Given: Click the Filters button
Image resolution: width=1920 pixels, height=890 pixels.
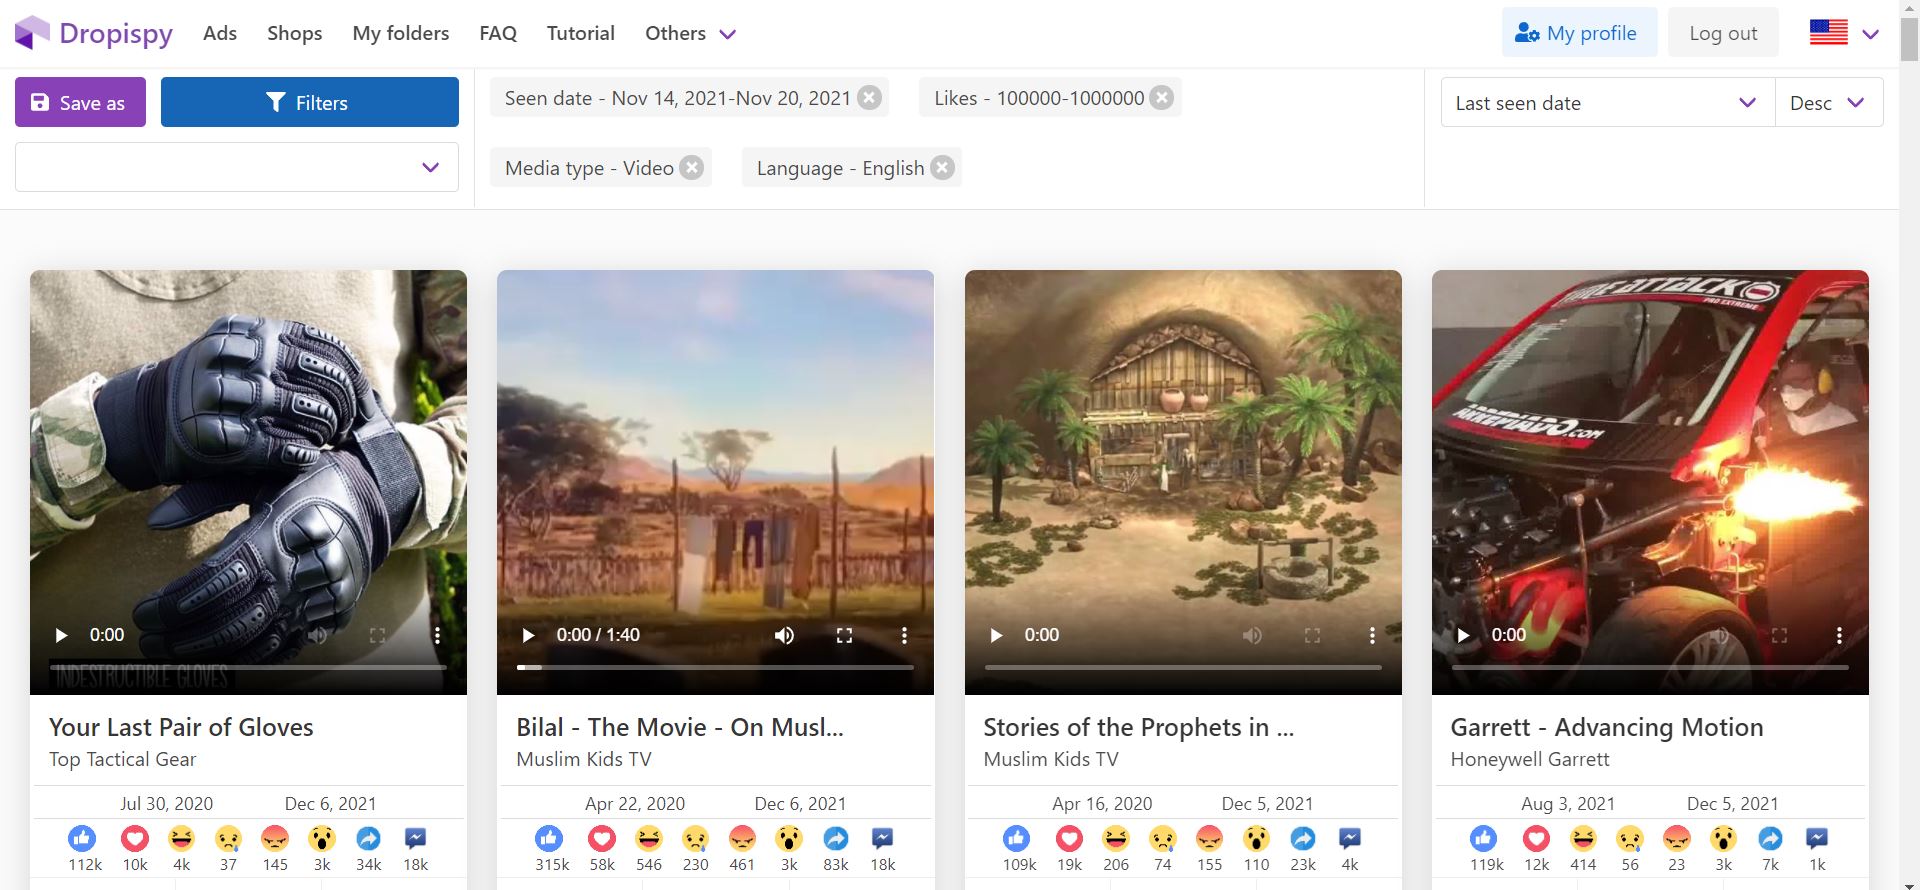Looking at the screenshot, I should 309,103.
